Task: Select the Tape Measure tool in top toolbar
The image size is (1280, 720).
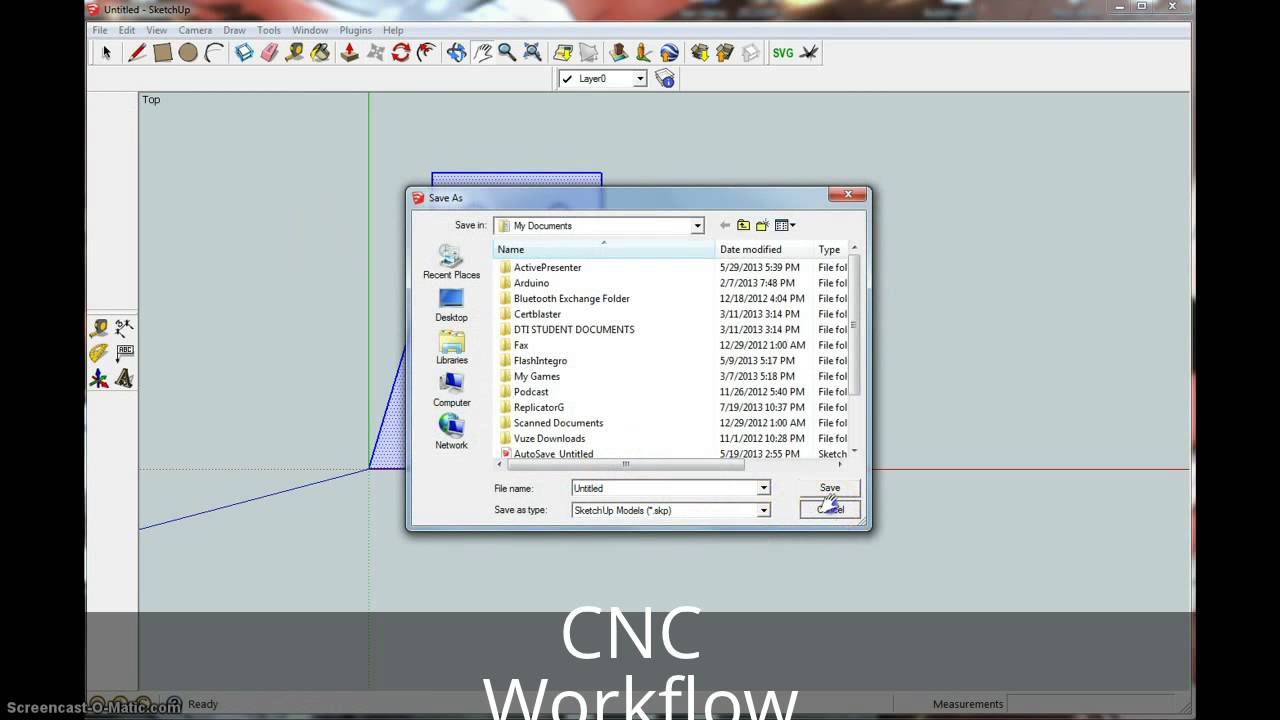Action: tap(294, 53)
